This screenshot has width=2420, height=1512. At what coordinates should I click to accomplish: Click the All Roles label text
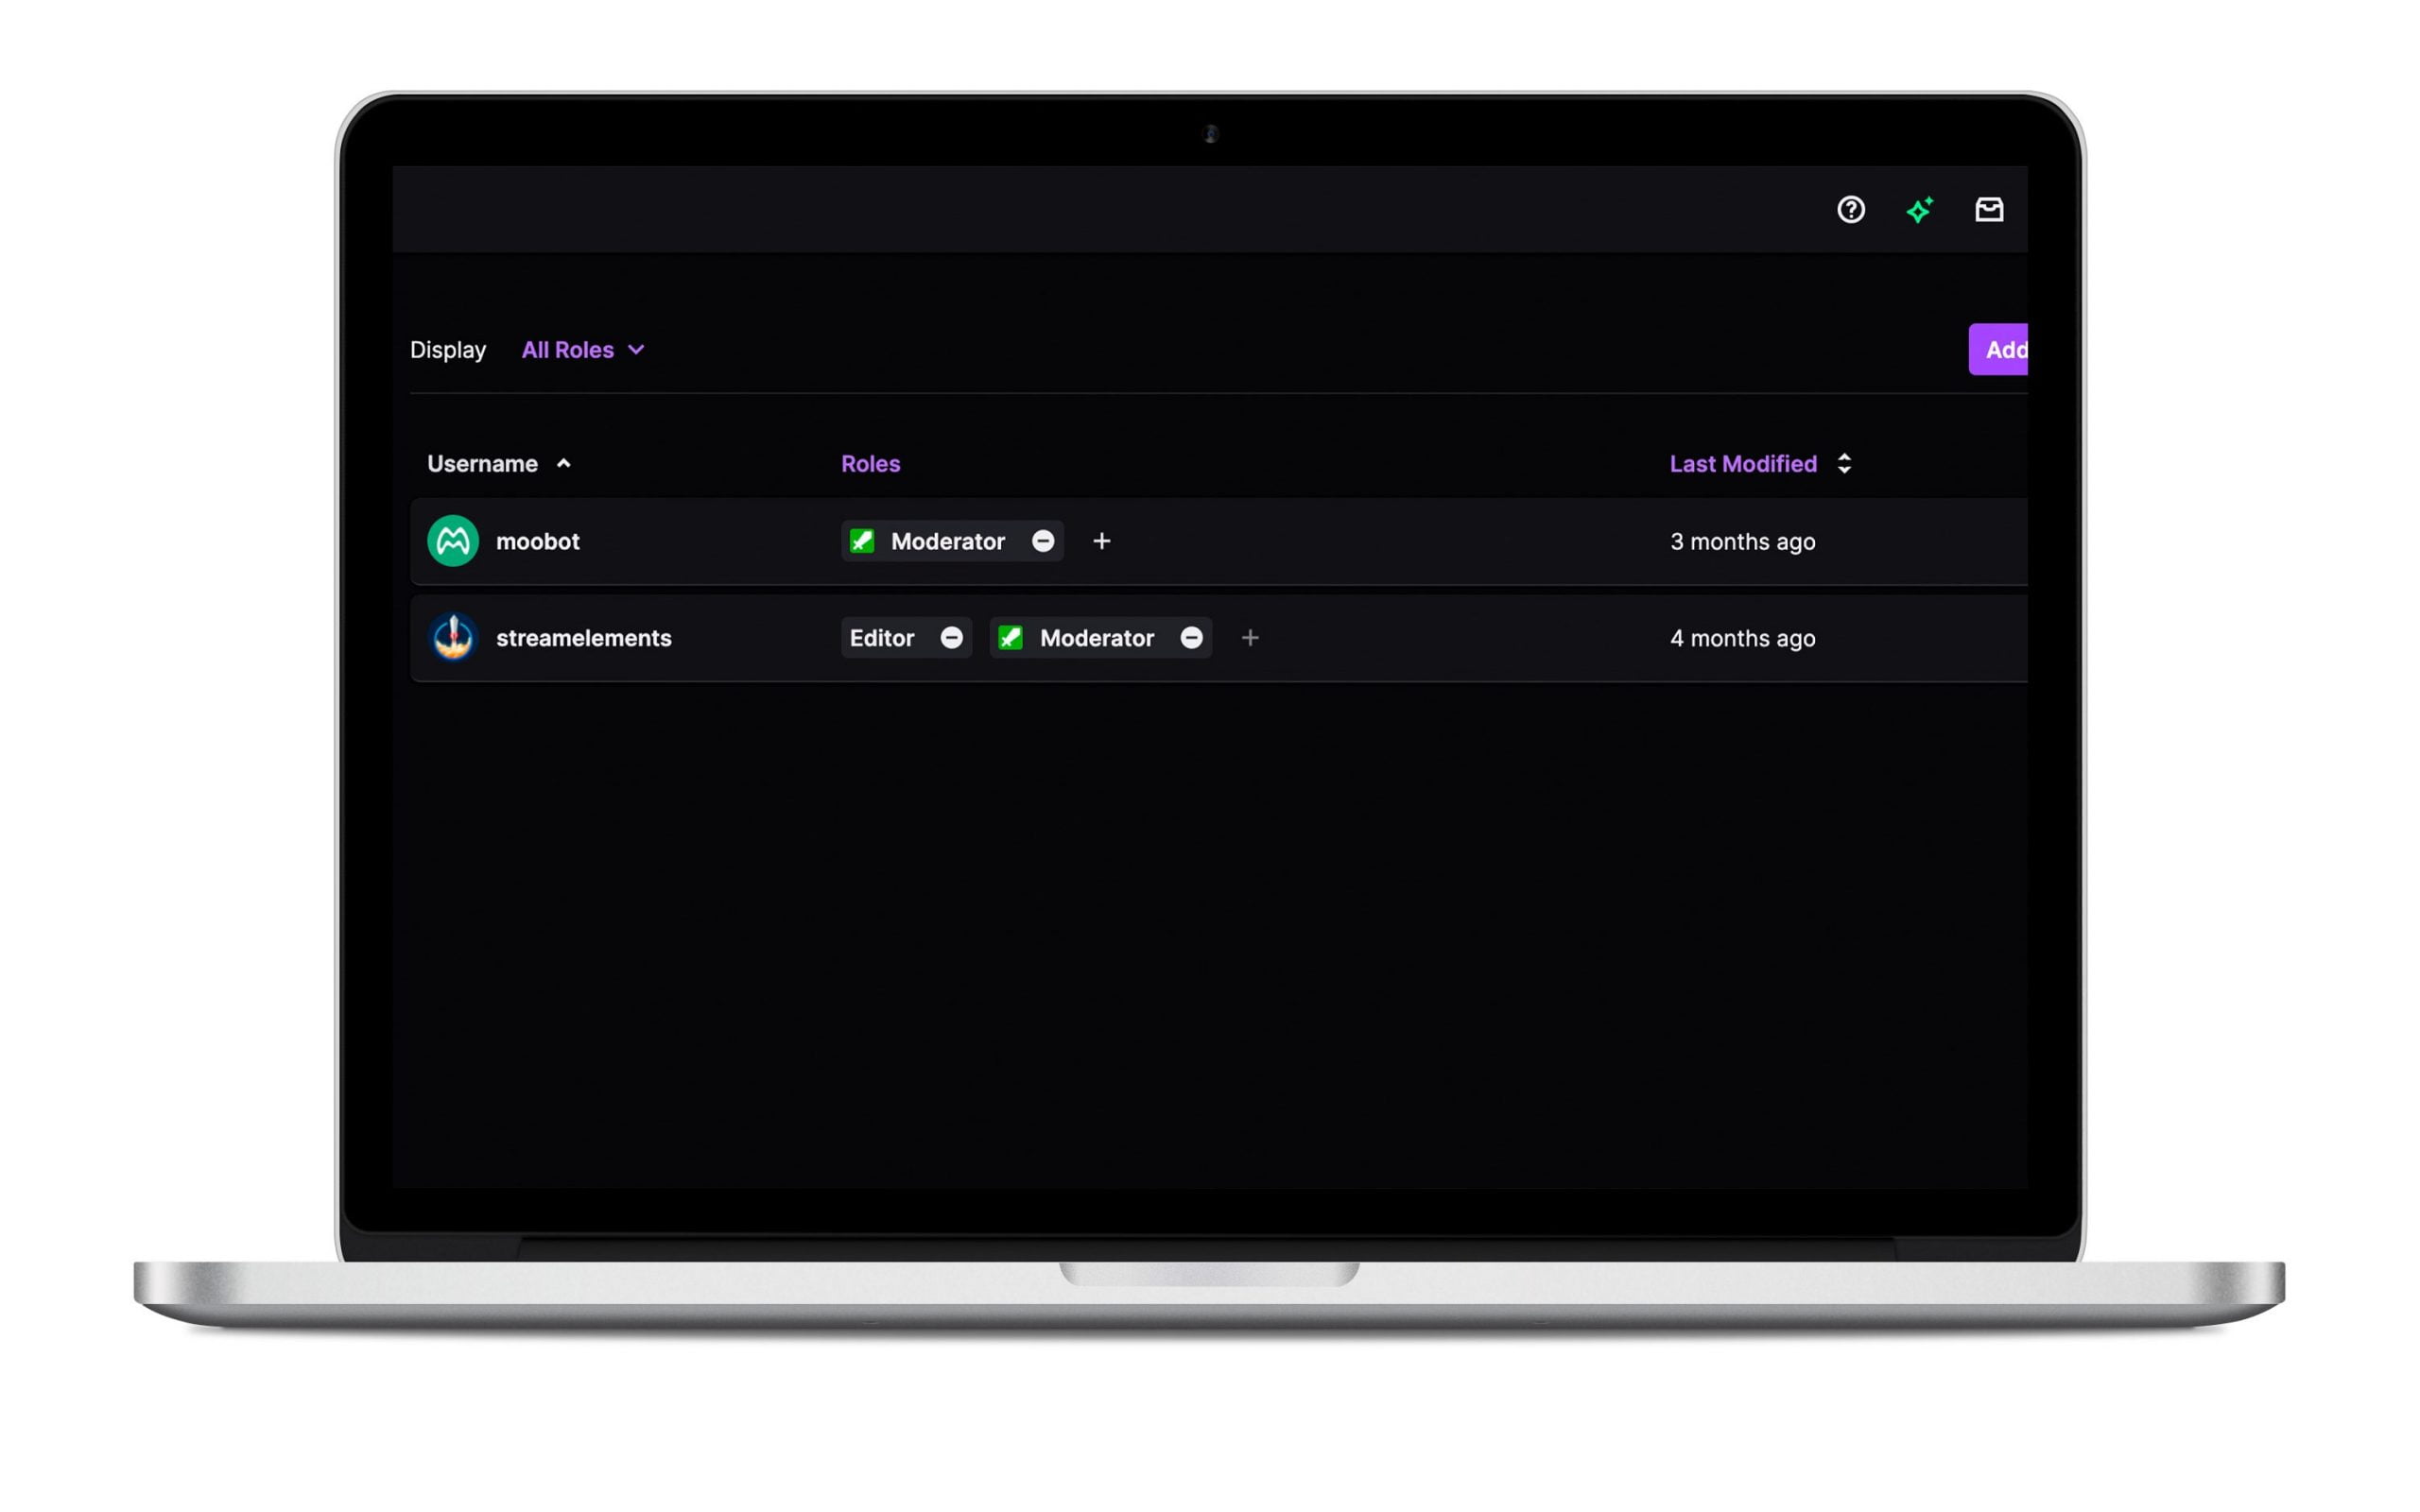pyautogui.click(x=568, y=351)
